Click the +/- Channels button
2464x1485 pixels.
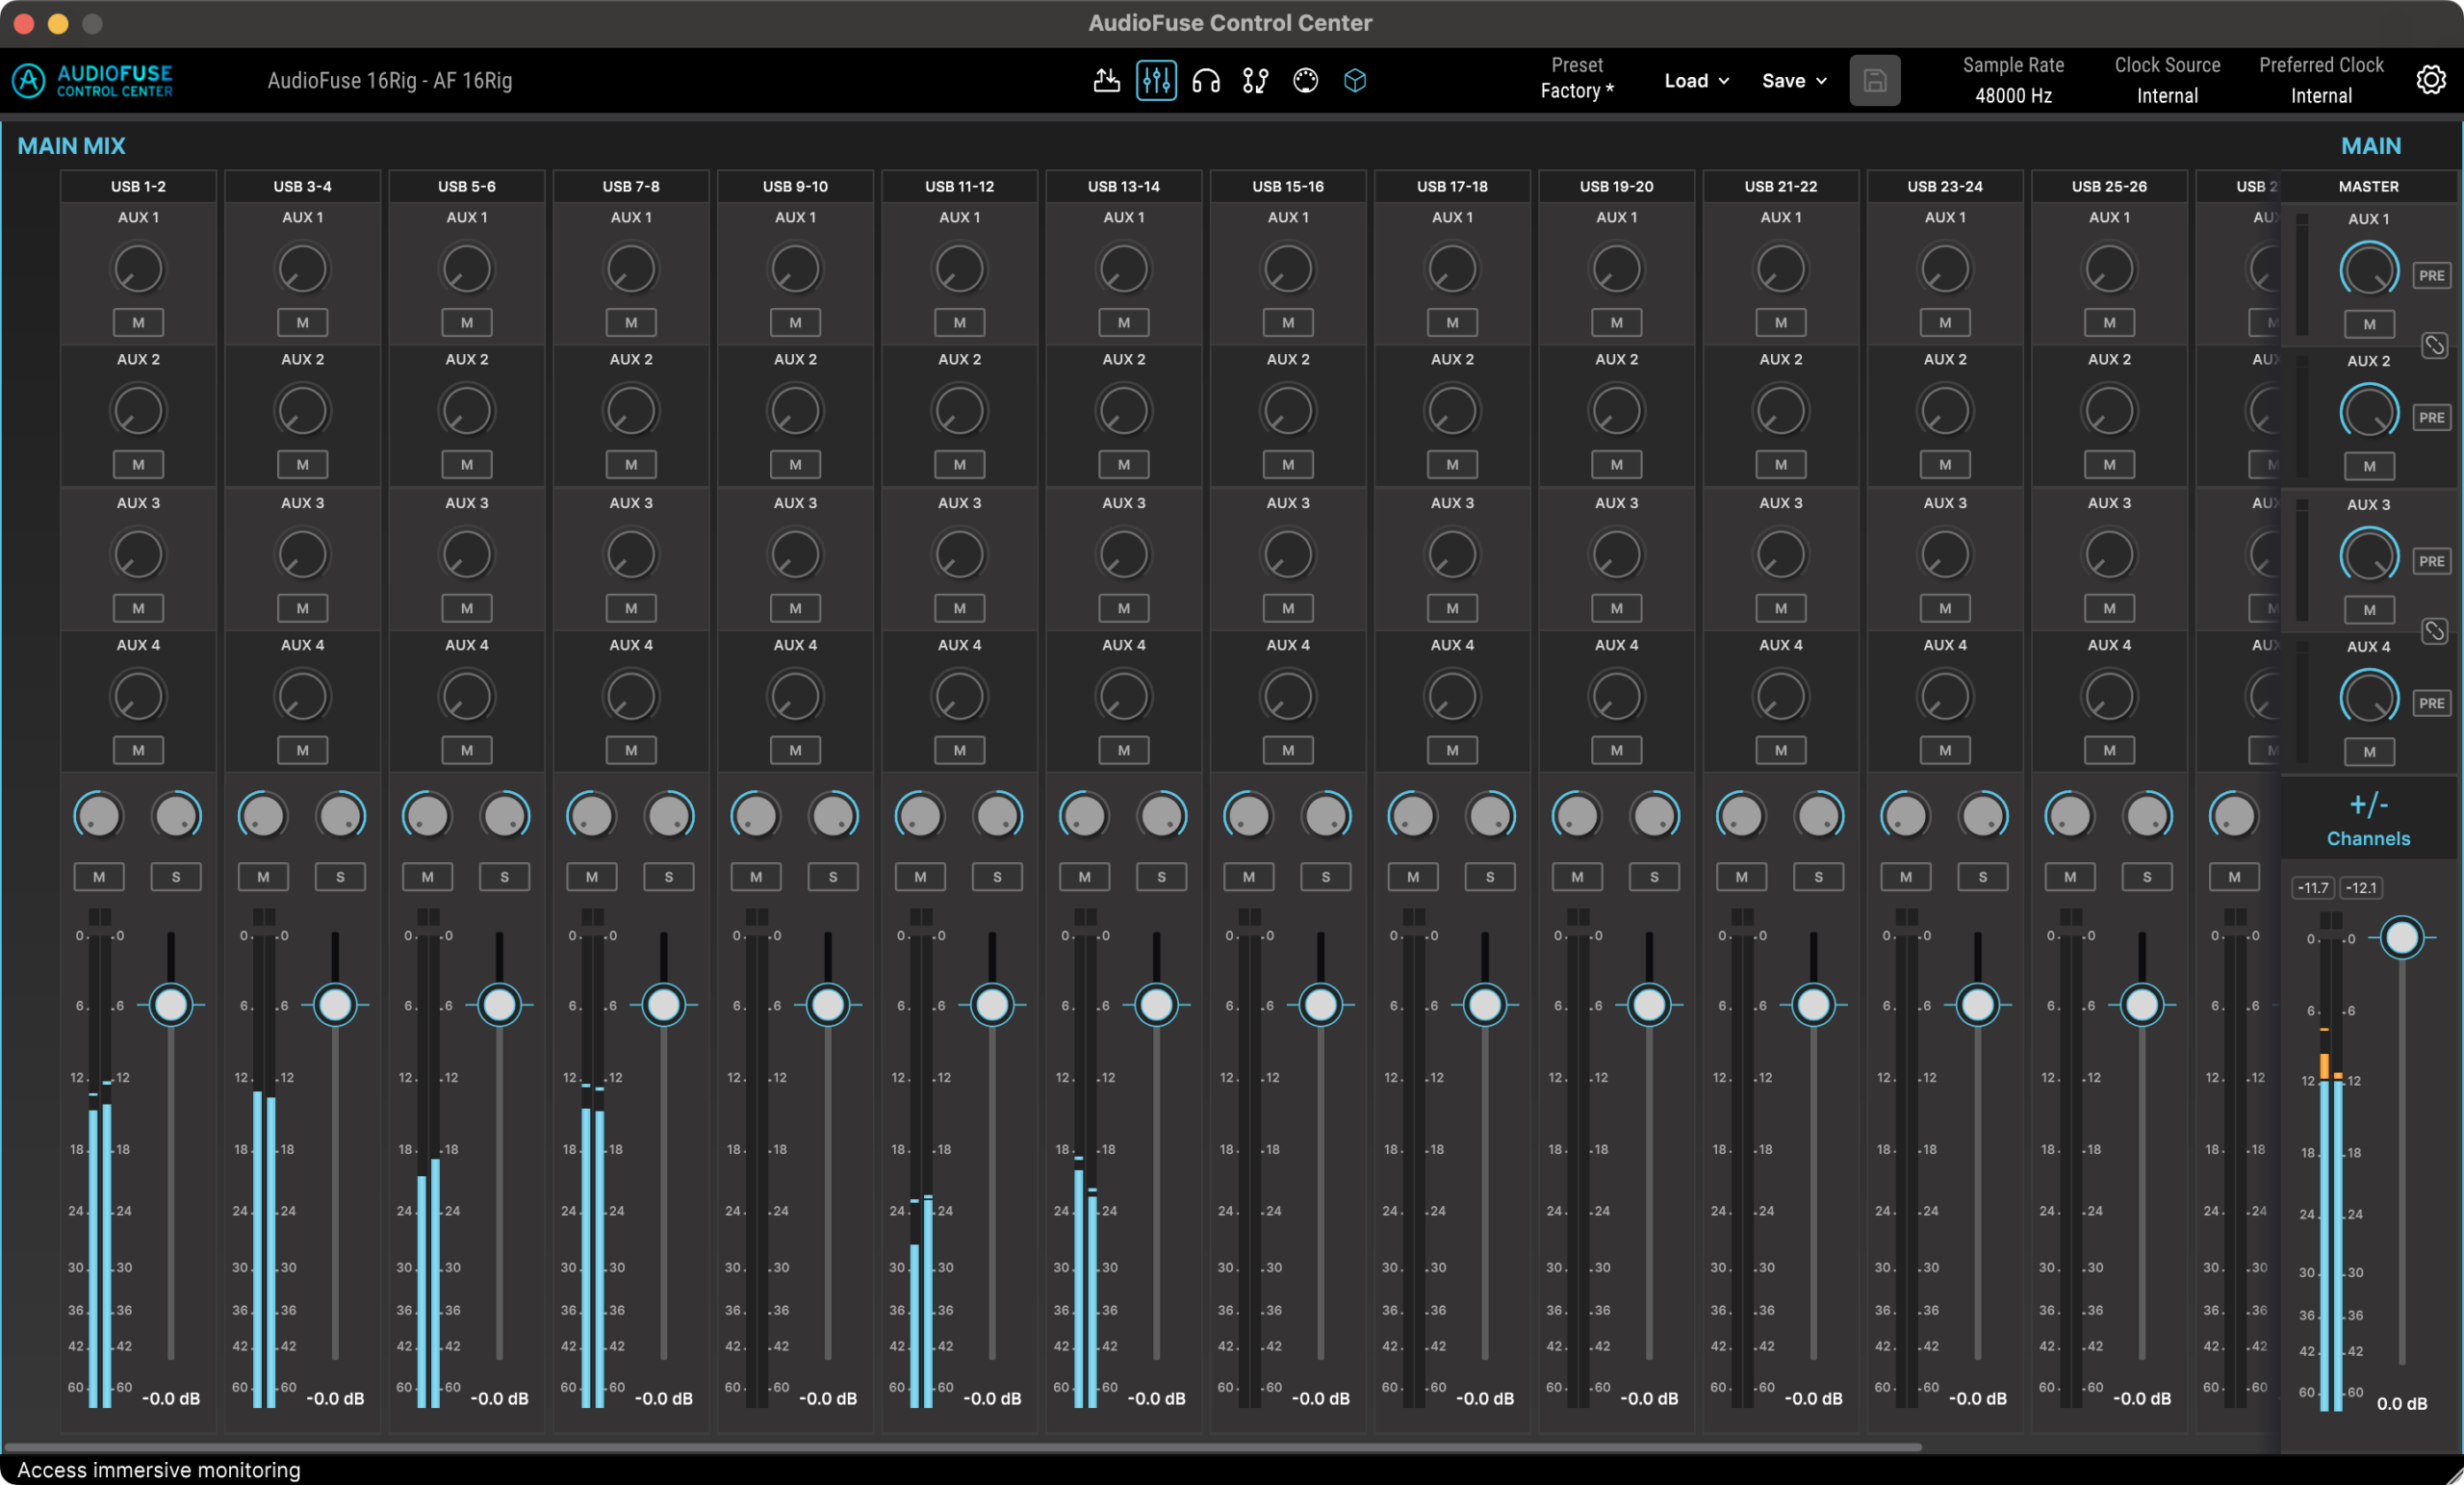click(2369, 820)
